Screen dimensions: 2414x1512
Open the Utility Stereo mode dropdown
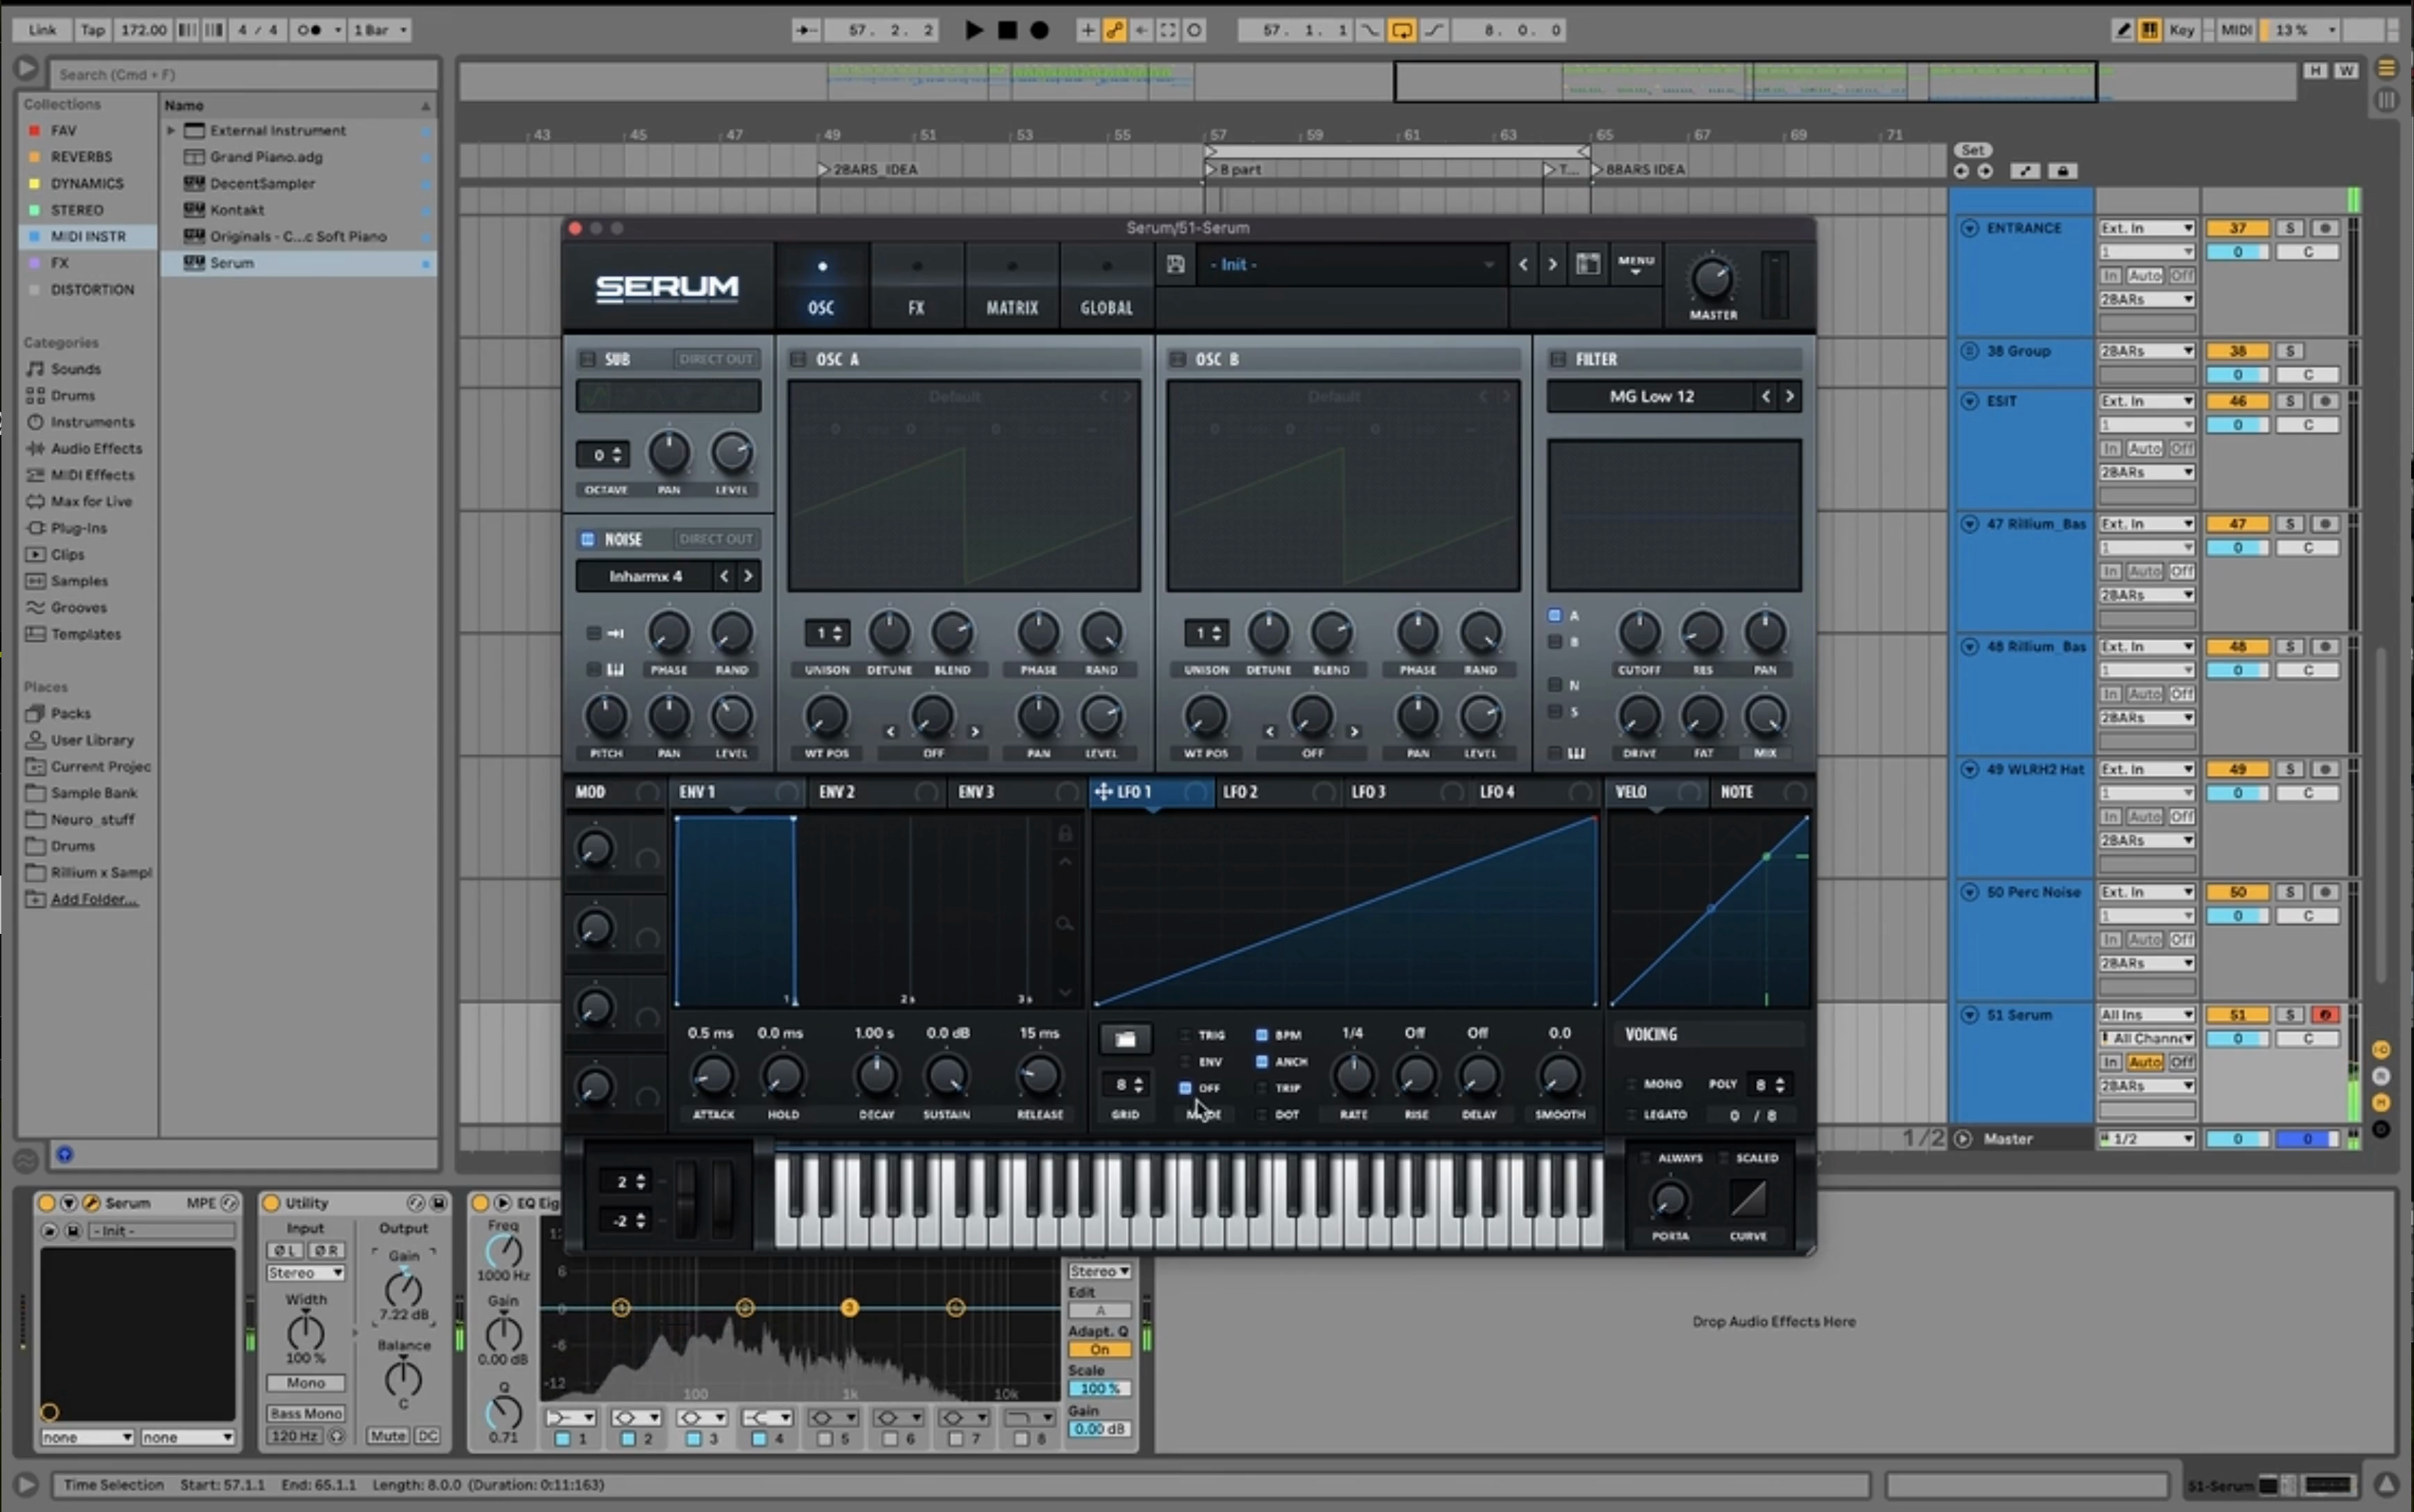306,1273
